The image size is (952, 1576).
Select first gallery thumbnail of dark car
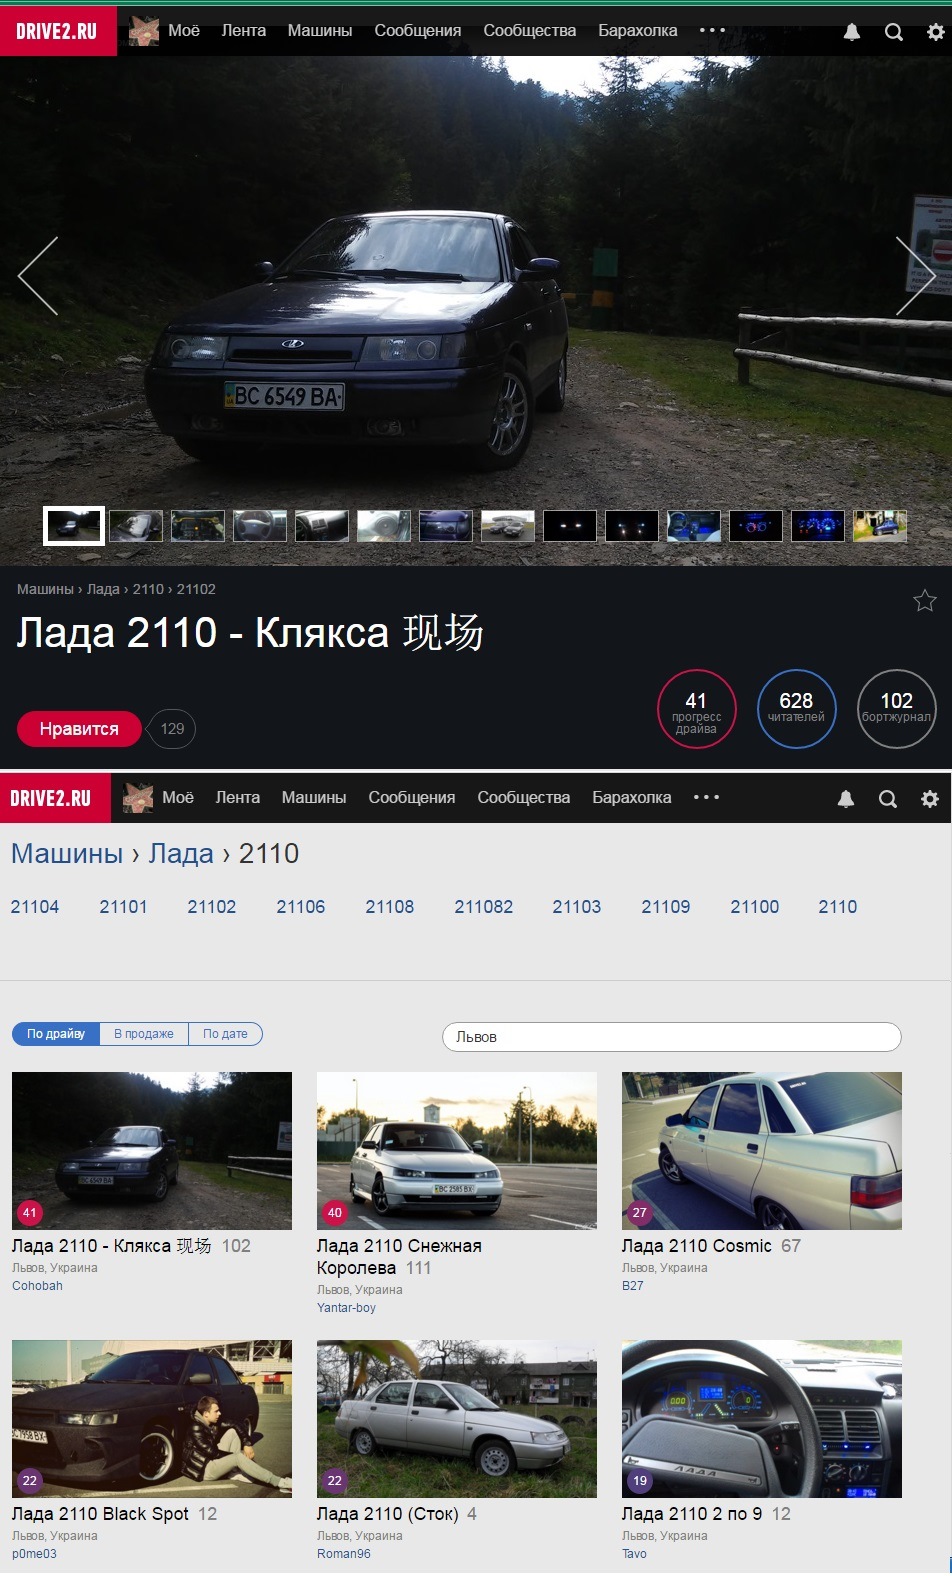tap(74, 526)
